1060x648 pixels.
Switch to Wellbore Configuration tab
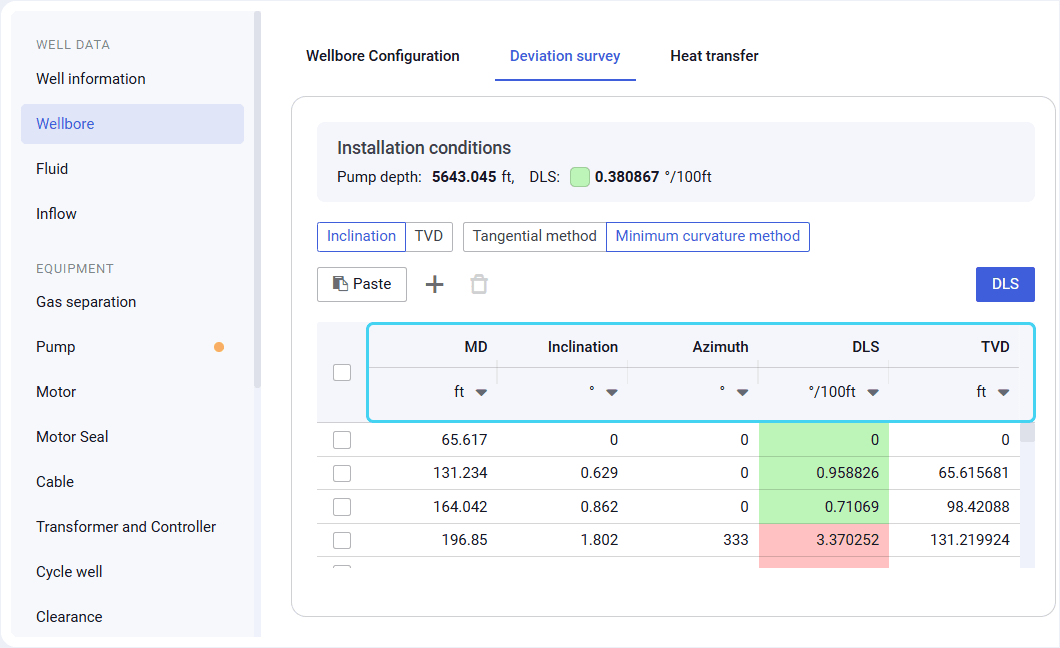383,56
